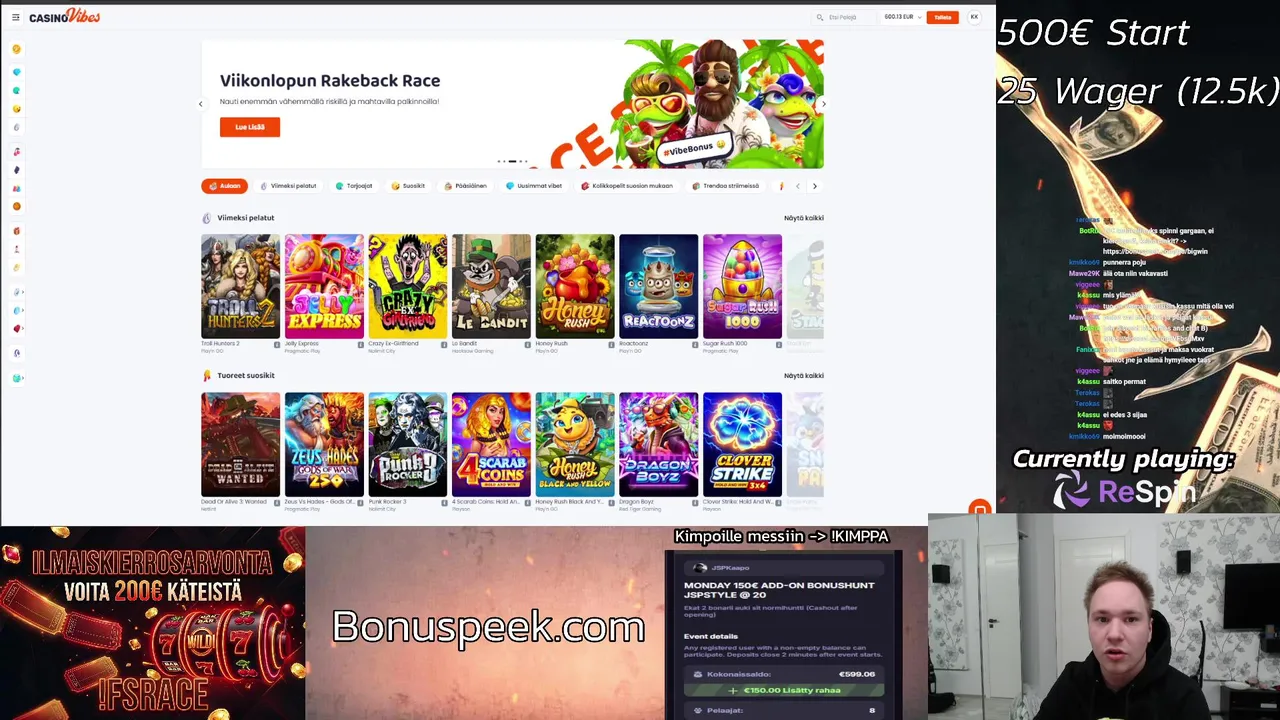Click the orange Lue Lisää button

pyautogui.click(x=250, y=127)
